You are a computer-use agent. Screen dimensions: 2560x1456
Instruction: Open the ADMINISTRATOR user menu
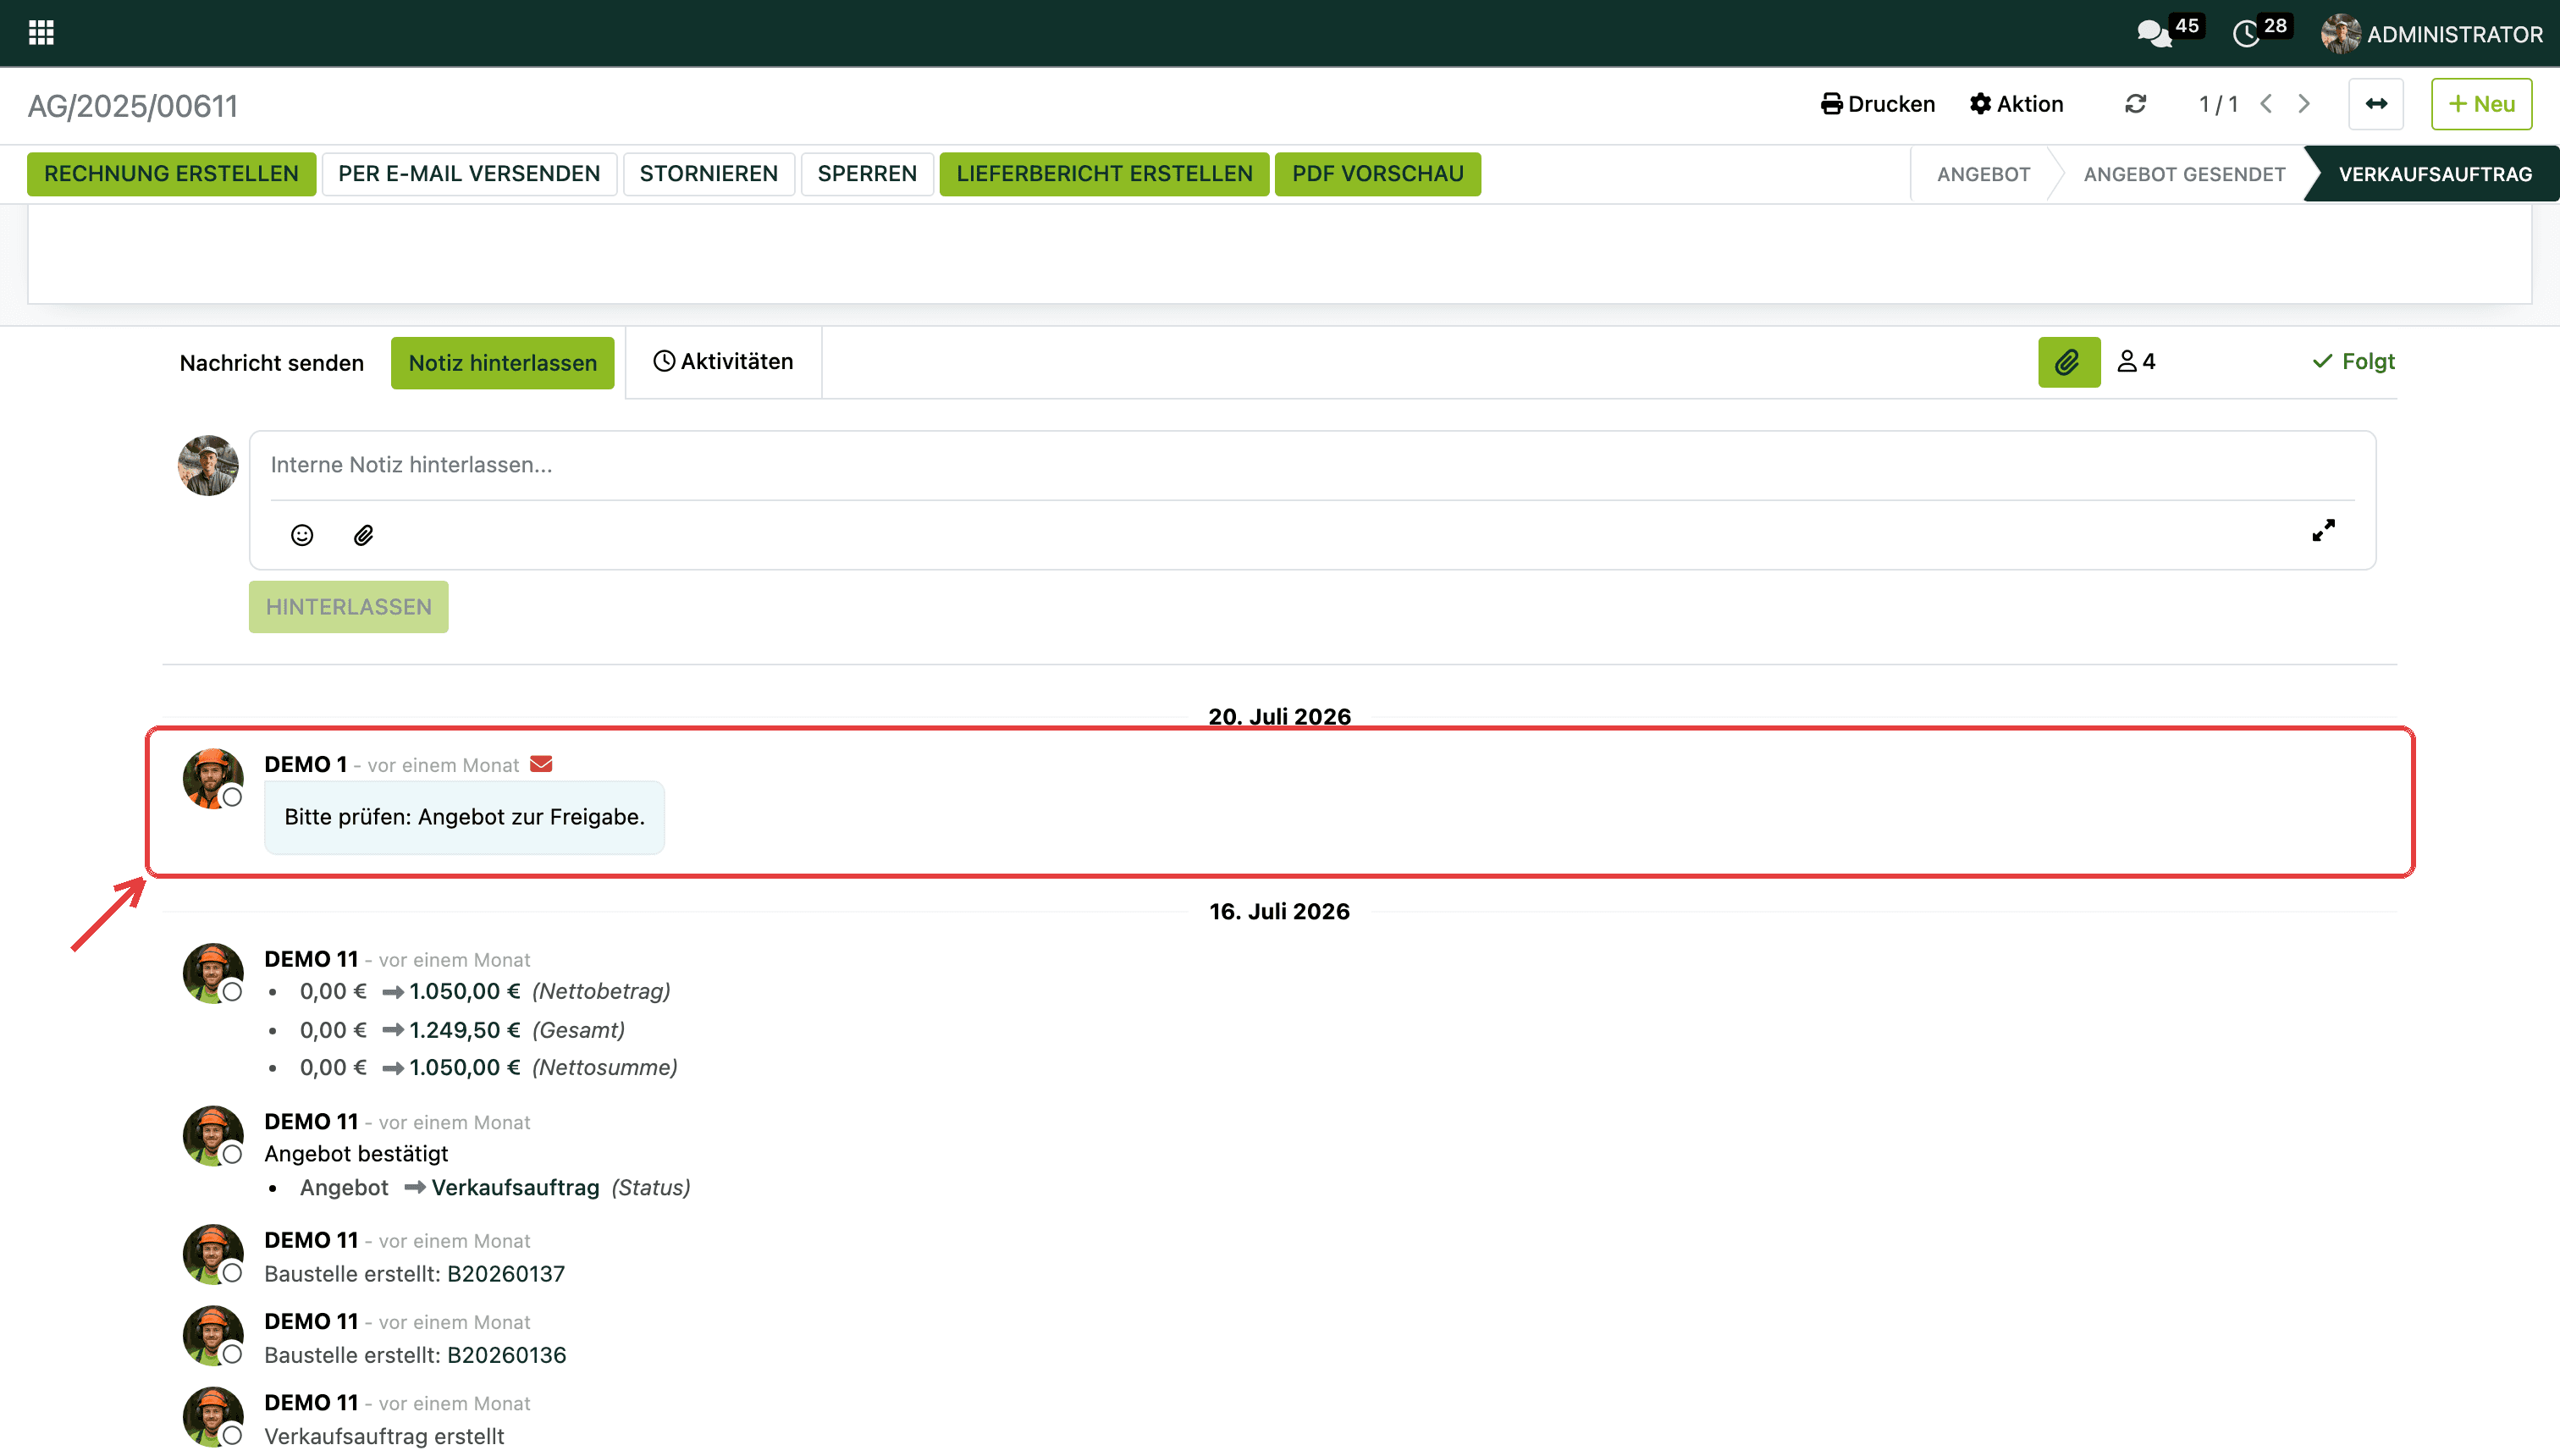tap(2432, 34)
